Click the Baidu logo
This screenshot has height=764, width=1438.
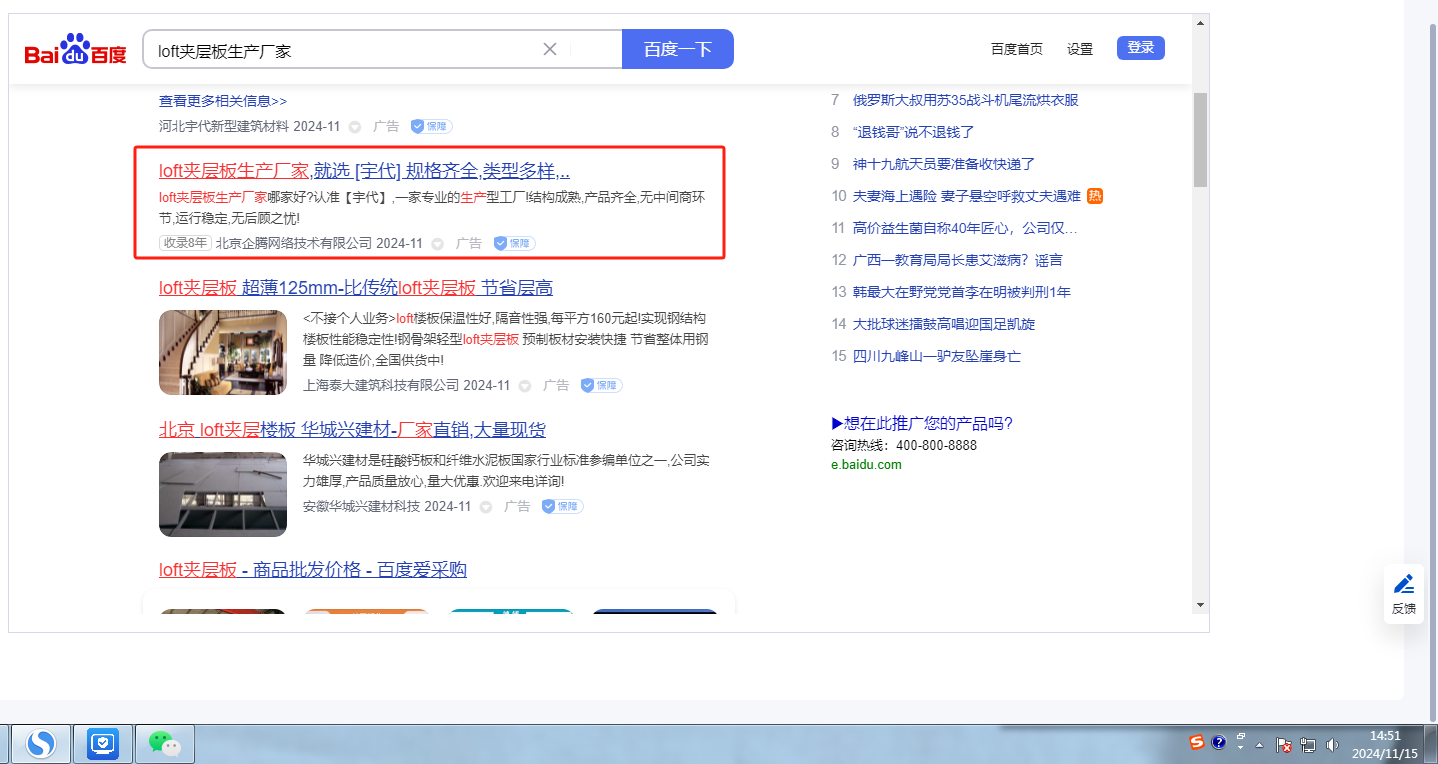[76, 50]
